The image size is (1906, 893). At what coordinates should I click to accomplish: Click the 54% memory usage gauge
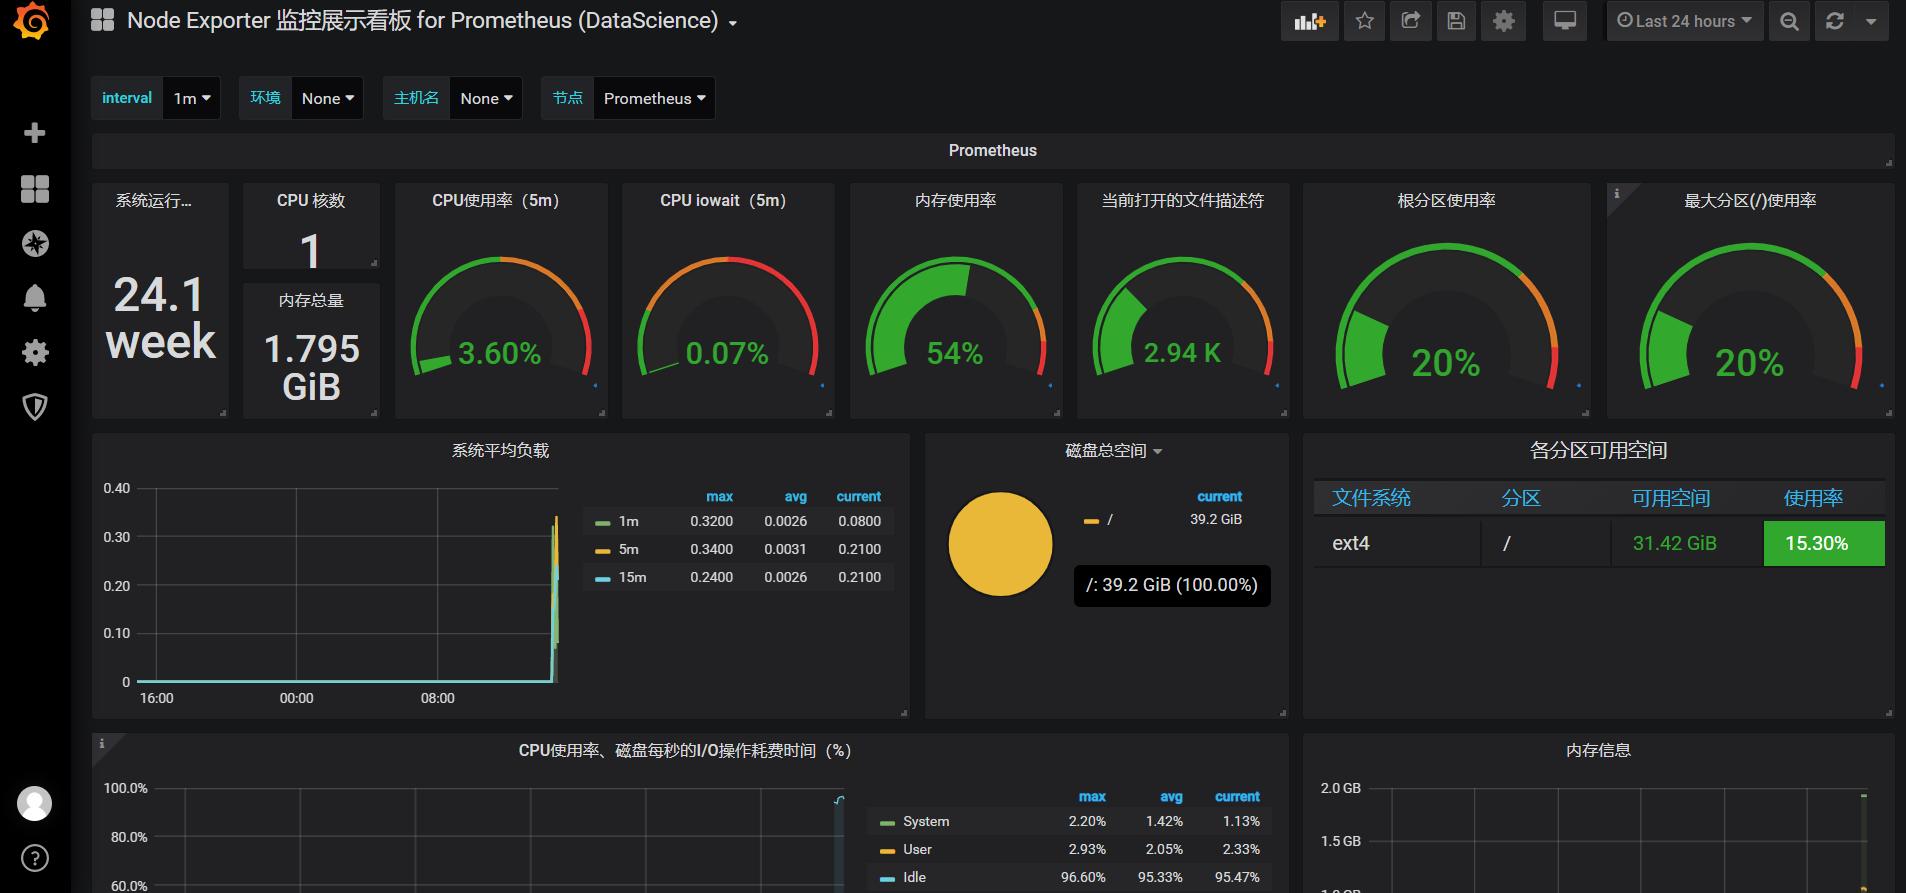tap(955, 318)
